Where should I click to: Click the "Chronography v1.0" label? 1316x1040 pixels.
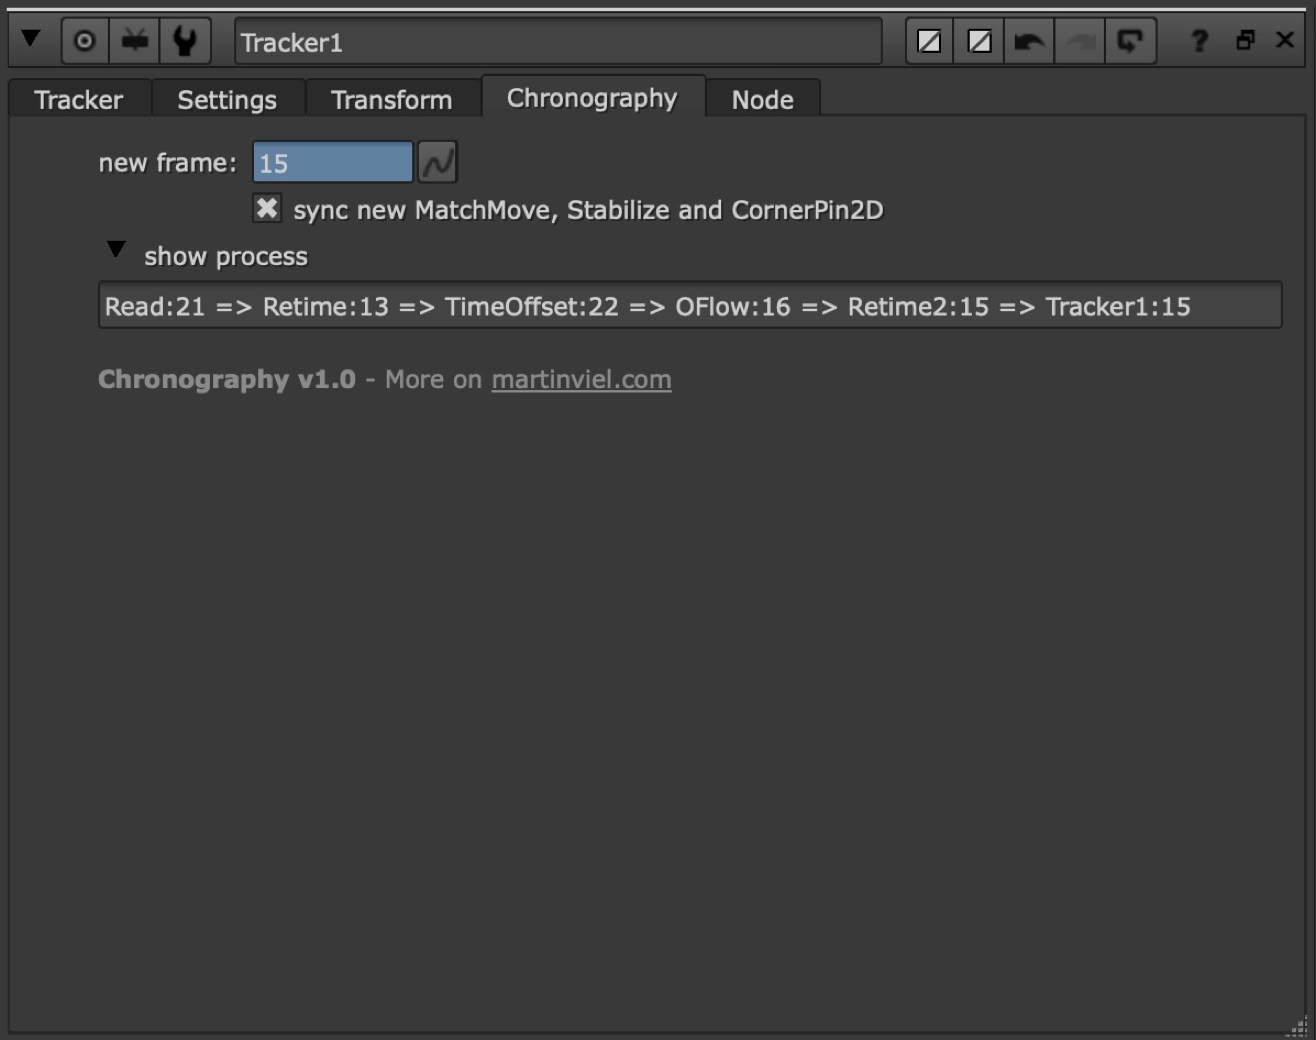[x=227, y=380]
